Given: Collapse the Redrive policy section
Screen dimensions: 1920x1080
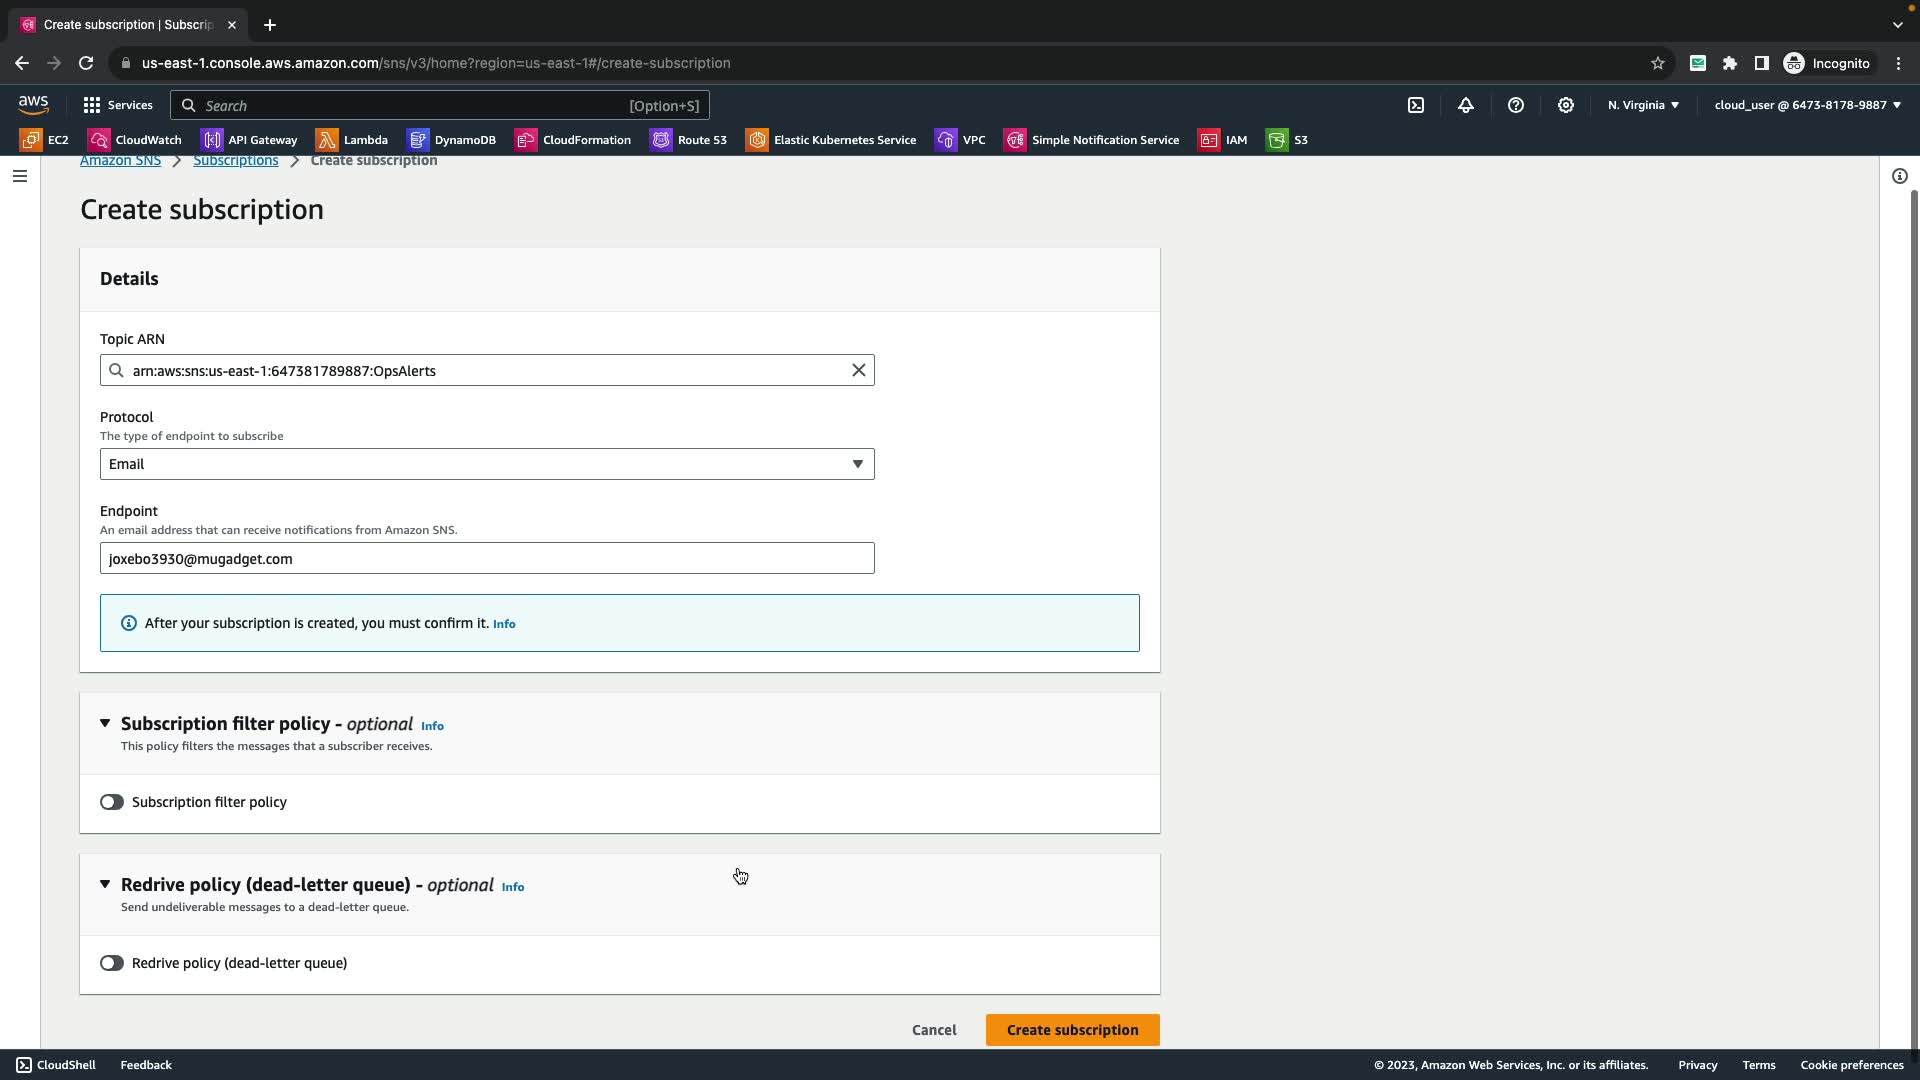Looking at the screenshot, I should tap(105, 884).
